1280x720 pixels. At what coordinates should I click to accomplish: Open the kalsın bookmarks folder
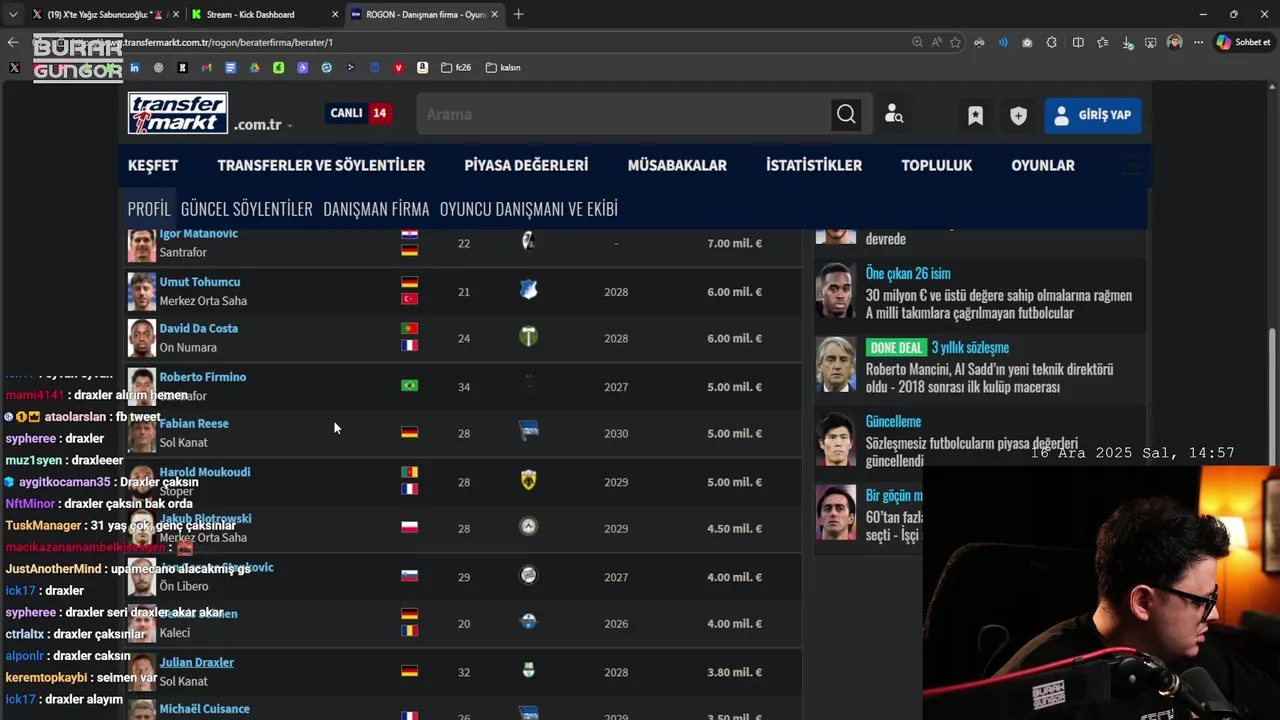503,68
